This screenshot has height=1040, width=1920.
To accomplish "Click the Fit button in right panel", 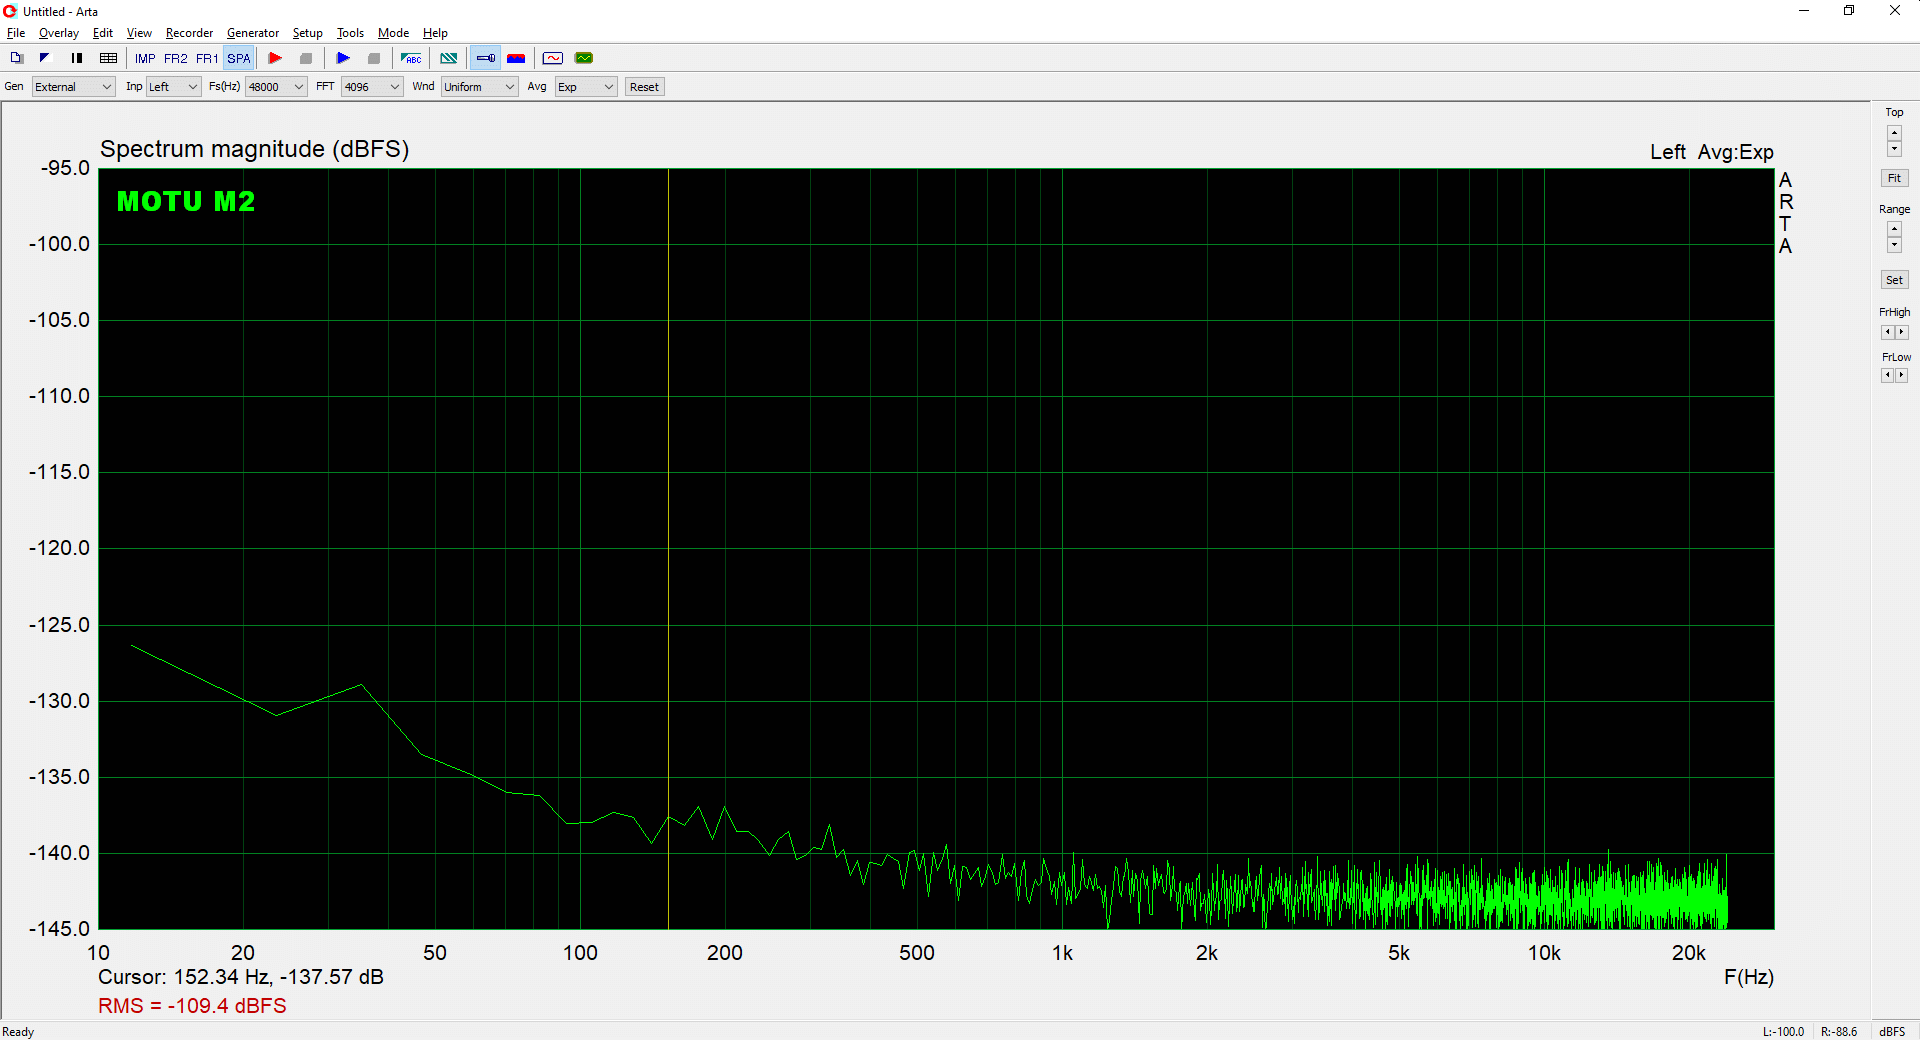I will (x=1894, y=178).
